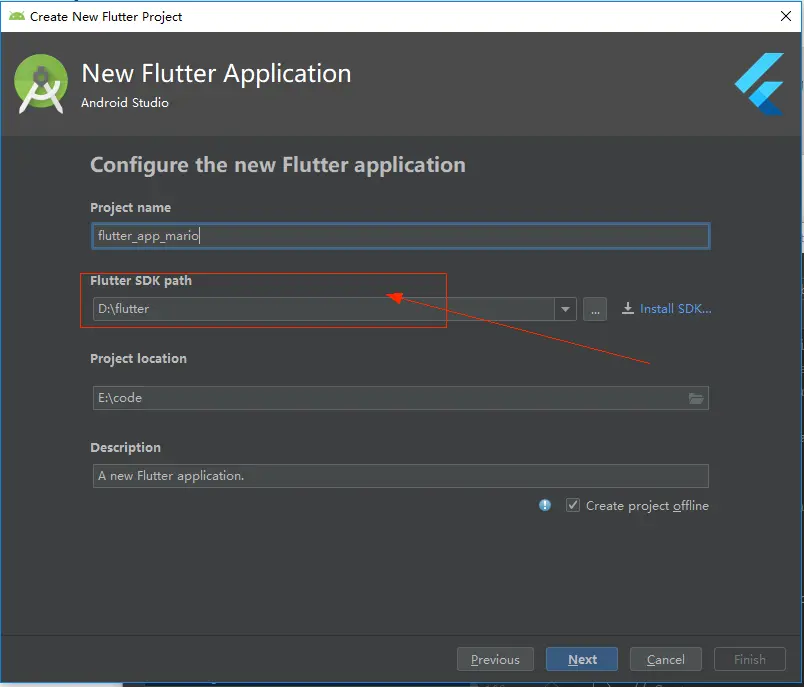Click the 'Create project offline' label text
This screenshot has width=804, height=687.
pyautogui.click(x=647, y=506)
